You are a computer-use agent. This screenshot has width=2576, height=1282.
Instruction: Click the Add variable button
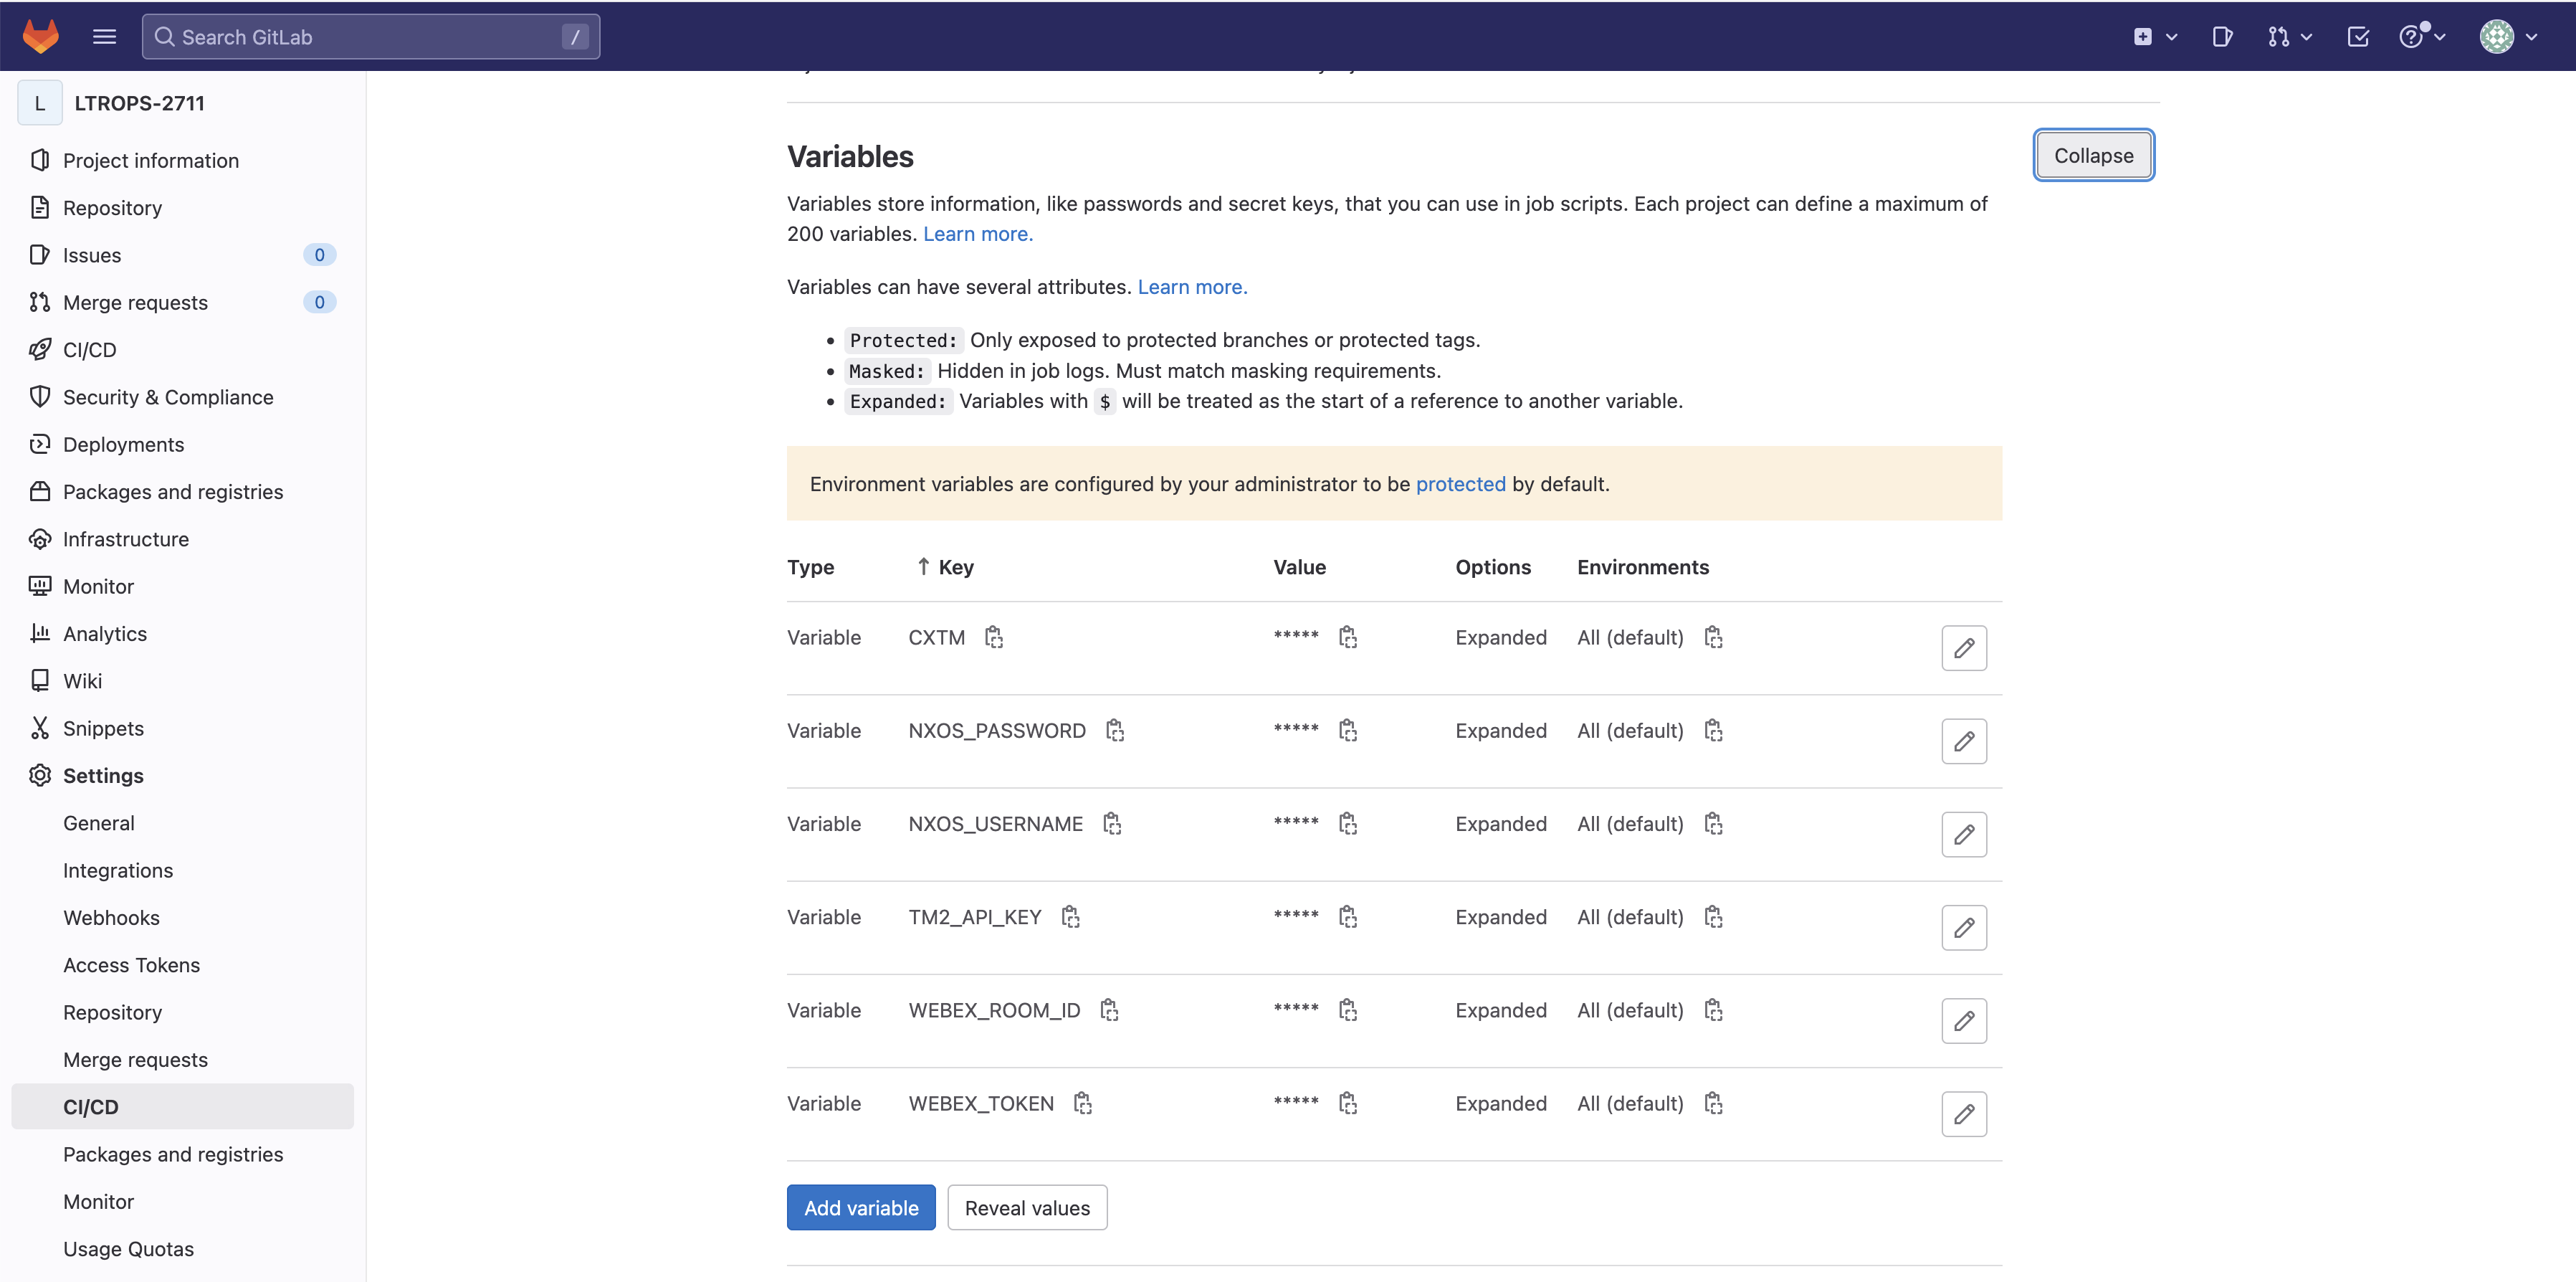860,1207
